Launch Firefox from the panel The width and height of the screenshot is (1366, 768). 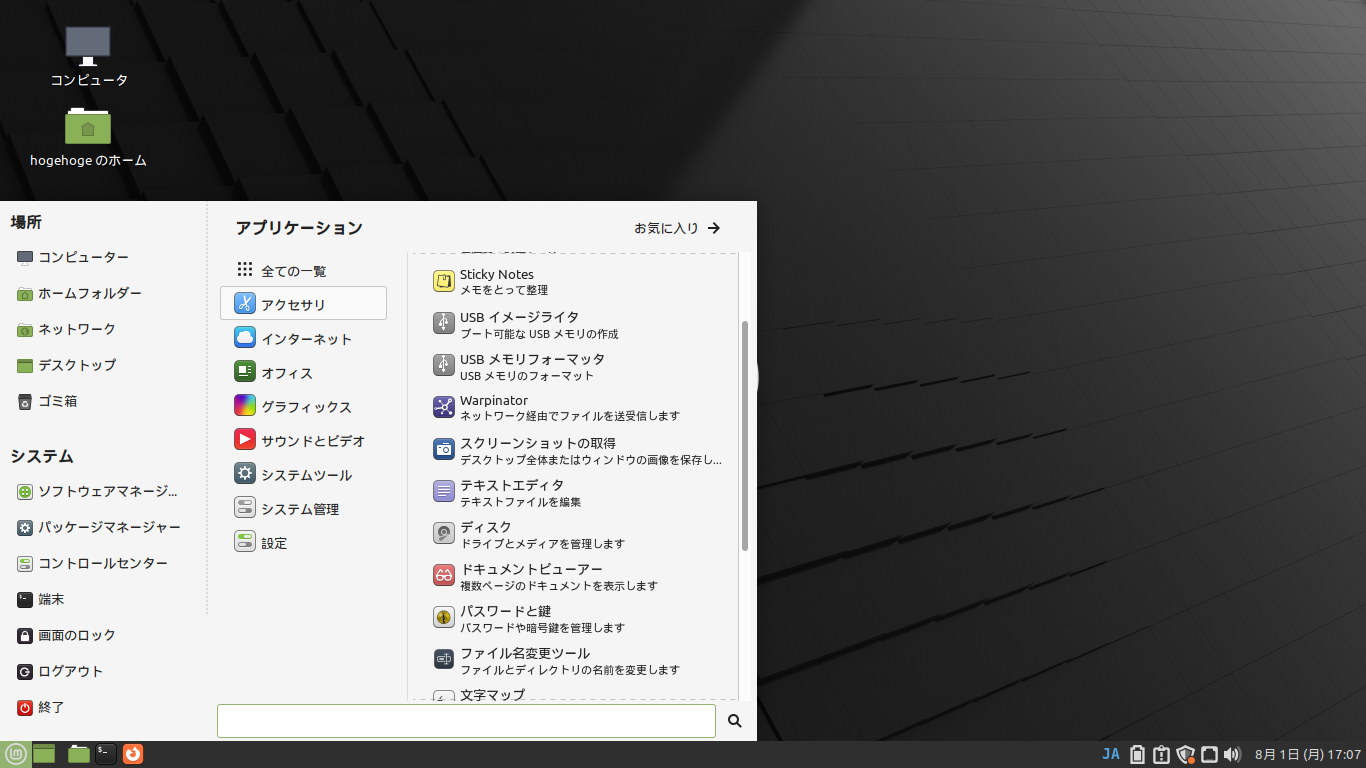point(133,754)
